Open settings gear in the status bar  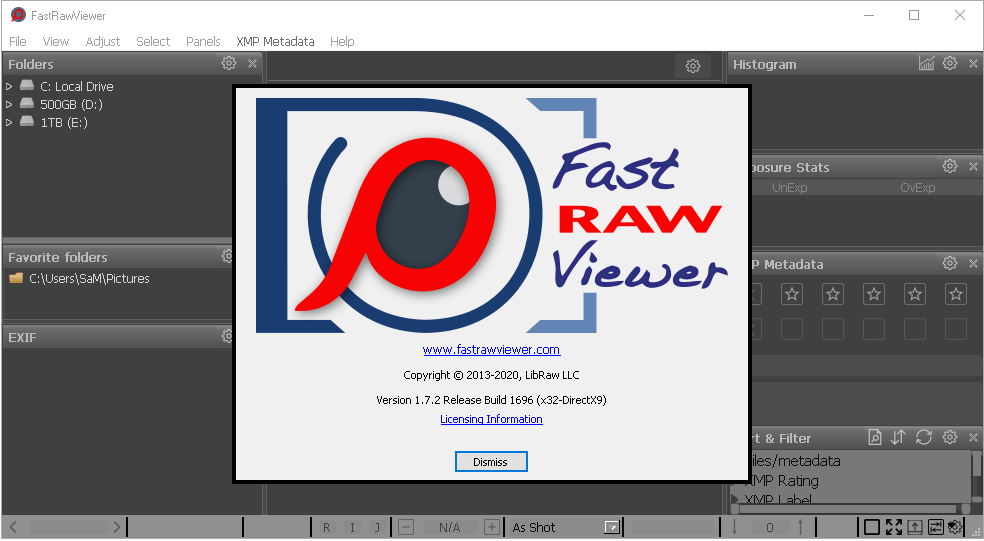955,527
